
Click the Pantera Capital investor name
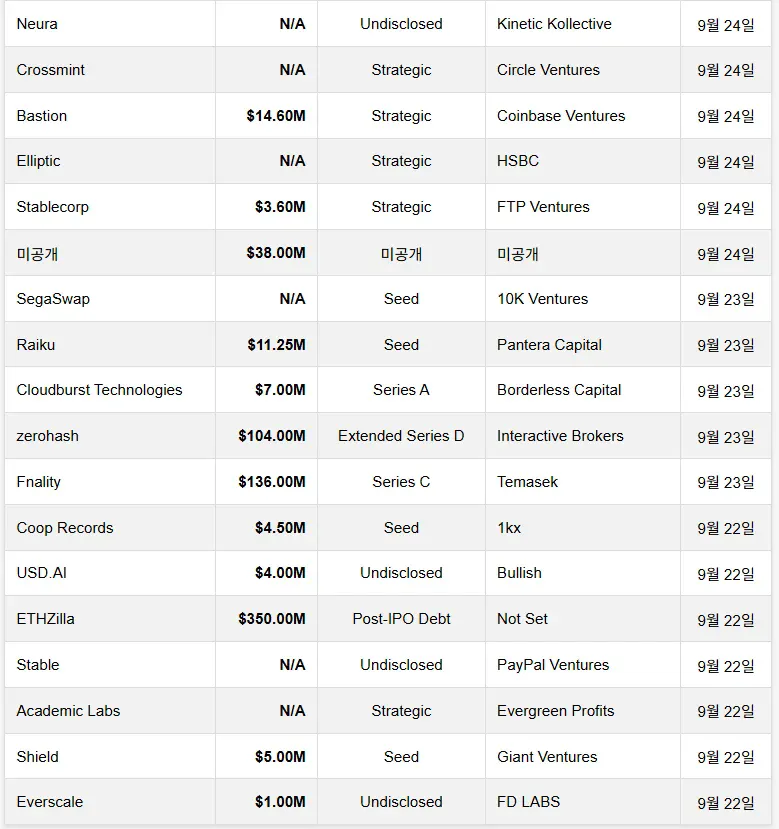549,345
